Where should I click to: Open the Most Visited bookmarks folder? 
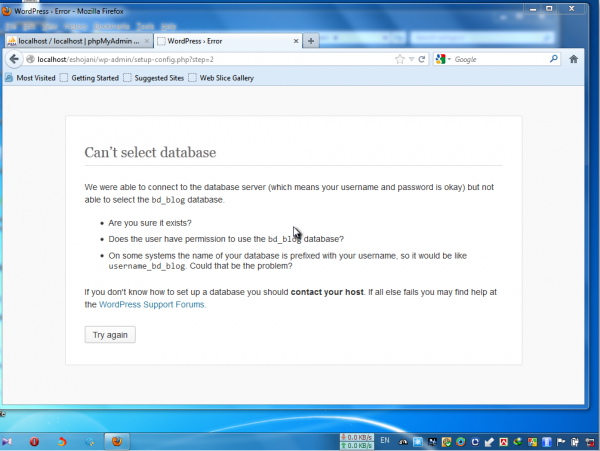31,78
